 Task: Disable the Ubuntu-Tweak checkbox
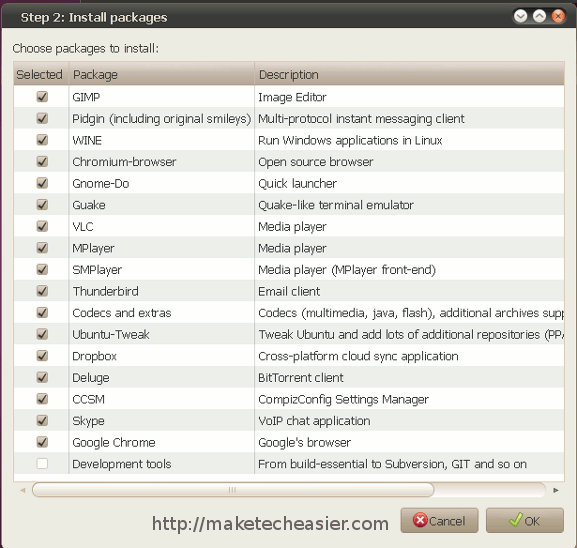(x=42, y=334)
